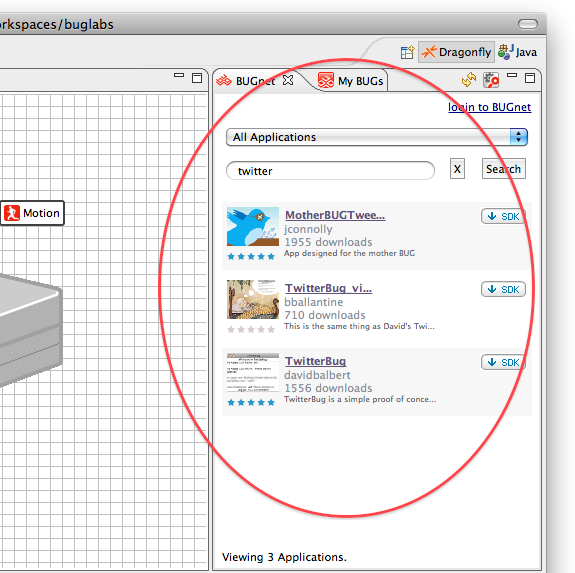The width and height of the screenshot is (575, 573).
Task: Click author name jconnolly
Action: pyautogui.click(x=308, y=229)
